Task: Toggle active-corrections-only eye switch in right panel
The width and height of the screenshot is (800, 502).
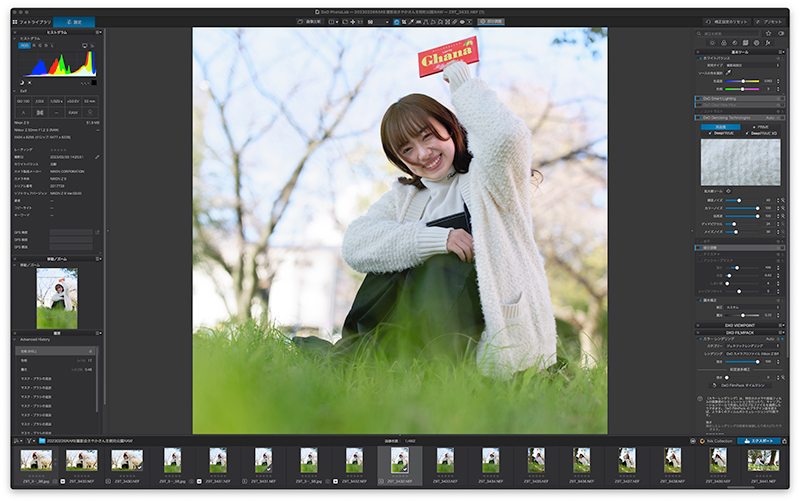Action: 781,34
